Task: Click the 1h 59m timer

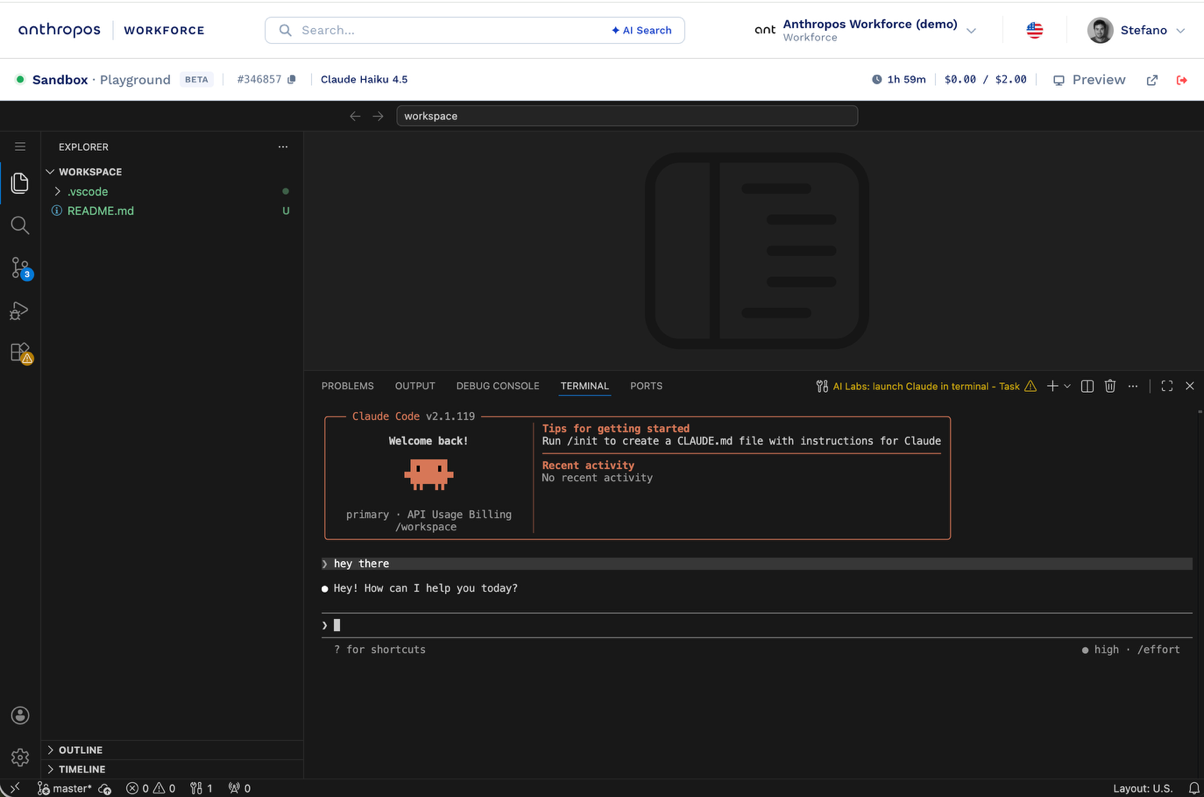Action: (898, 80)
